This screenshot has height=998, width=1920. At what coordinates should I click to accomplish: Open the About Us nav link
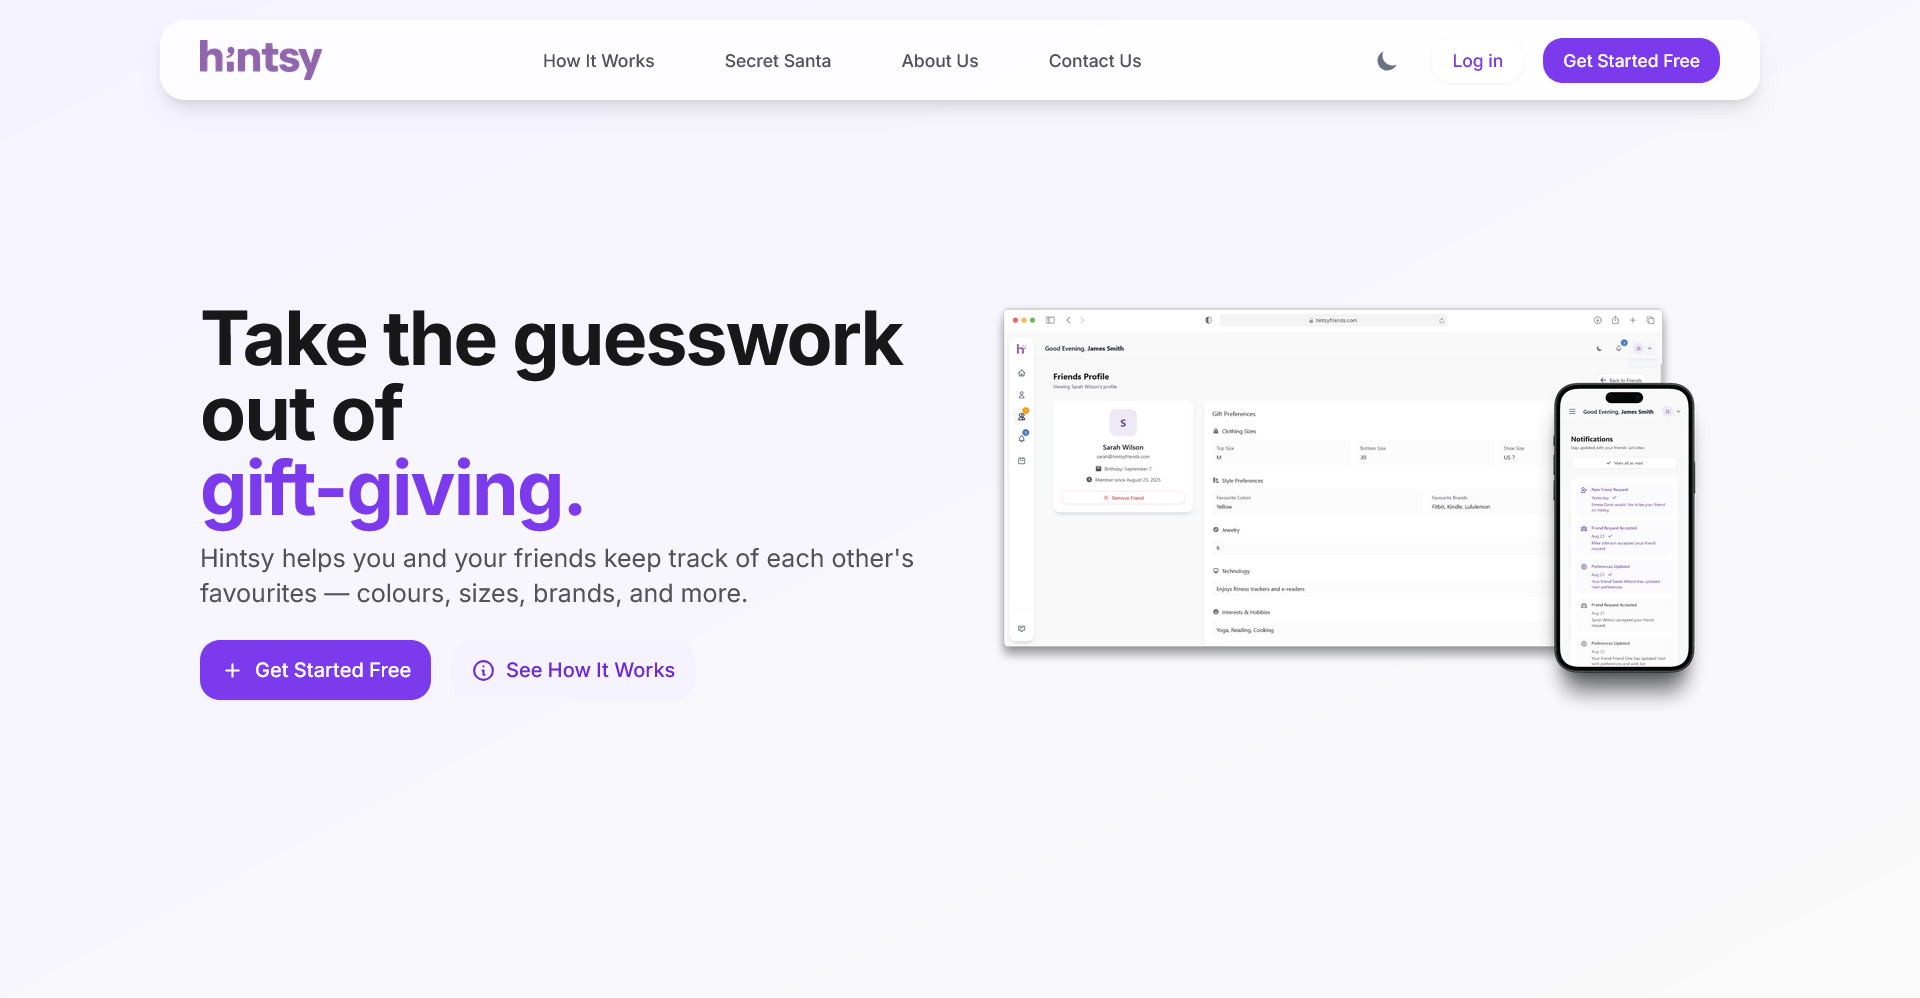click(939, 61)
